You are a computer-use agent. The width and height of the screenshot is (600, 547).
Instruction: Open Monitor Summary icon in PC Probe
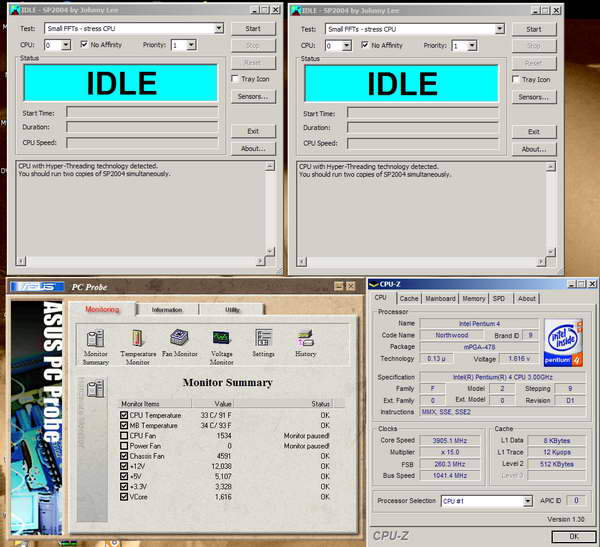click(96, 339)
